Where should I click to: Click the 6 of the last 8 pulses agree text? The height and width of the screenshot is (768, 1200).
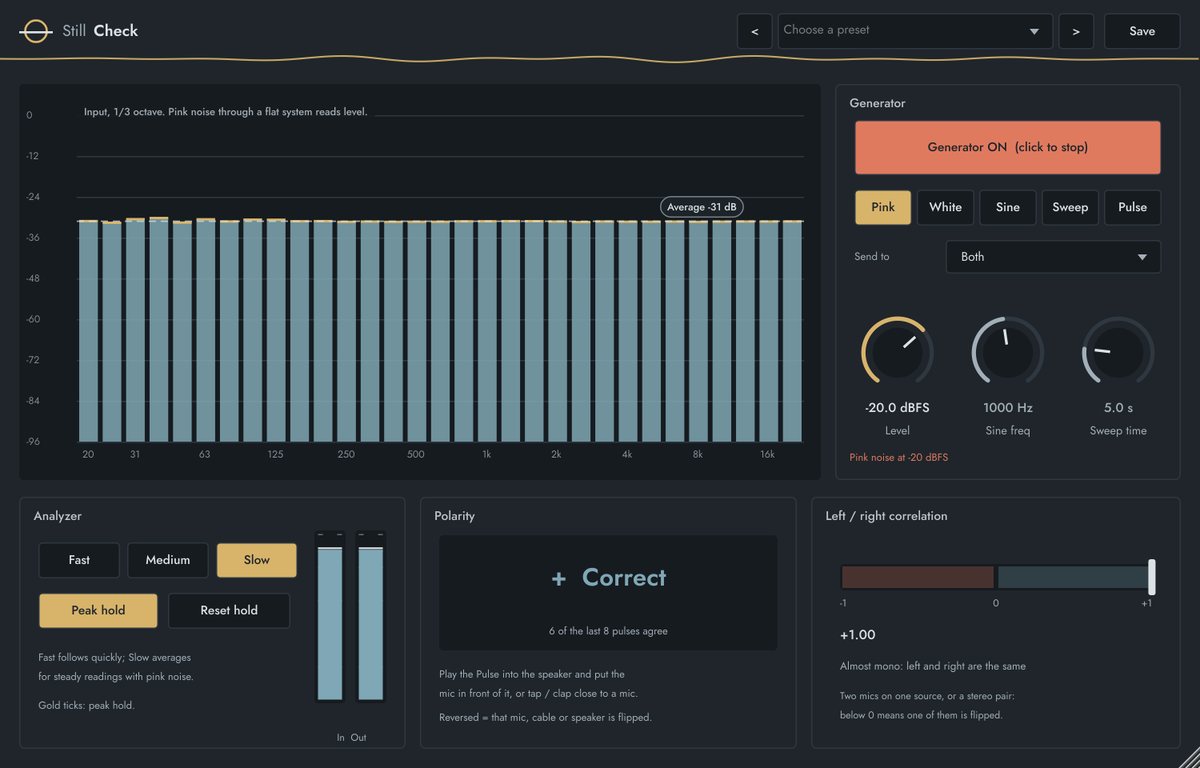608,631
